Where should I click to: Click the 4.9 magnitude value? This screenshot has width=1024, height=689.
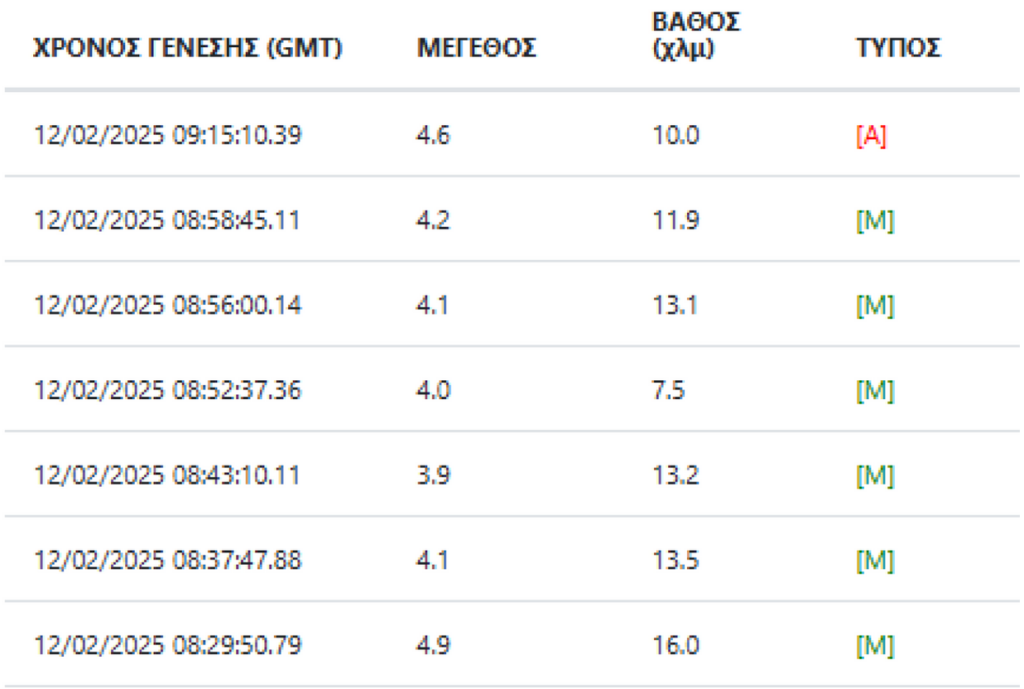(x=433, y=646)
